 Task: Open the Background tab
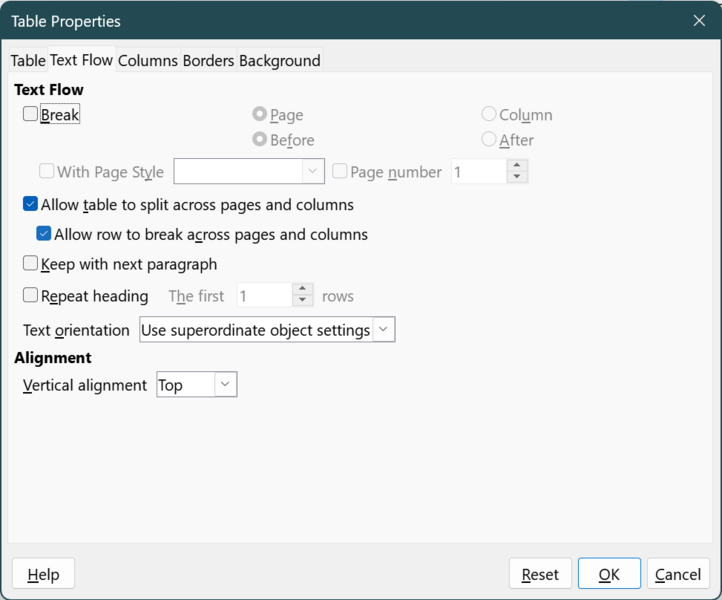pos(279,61)
